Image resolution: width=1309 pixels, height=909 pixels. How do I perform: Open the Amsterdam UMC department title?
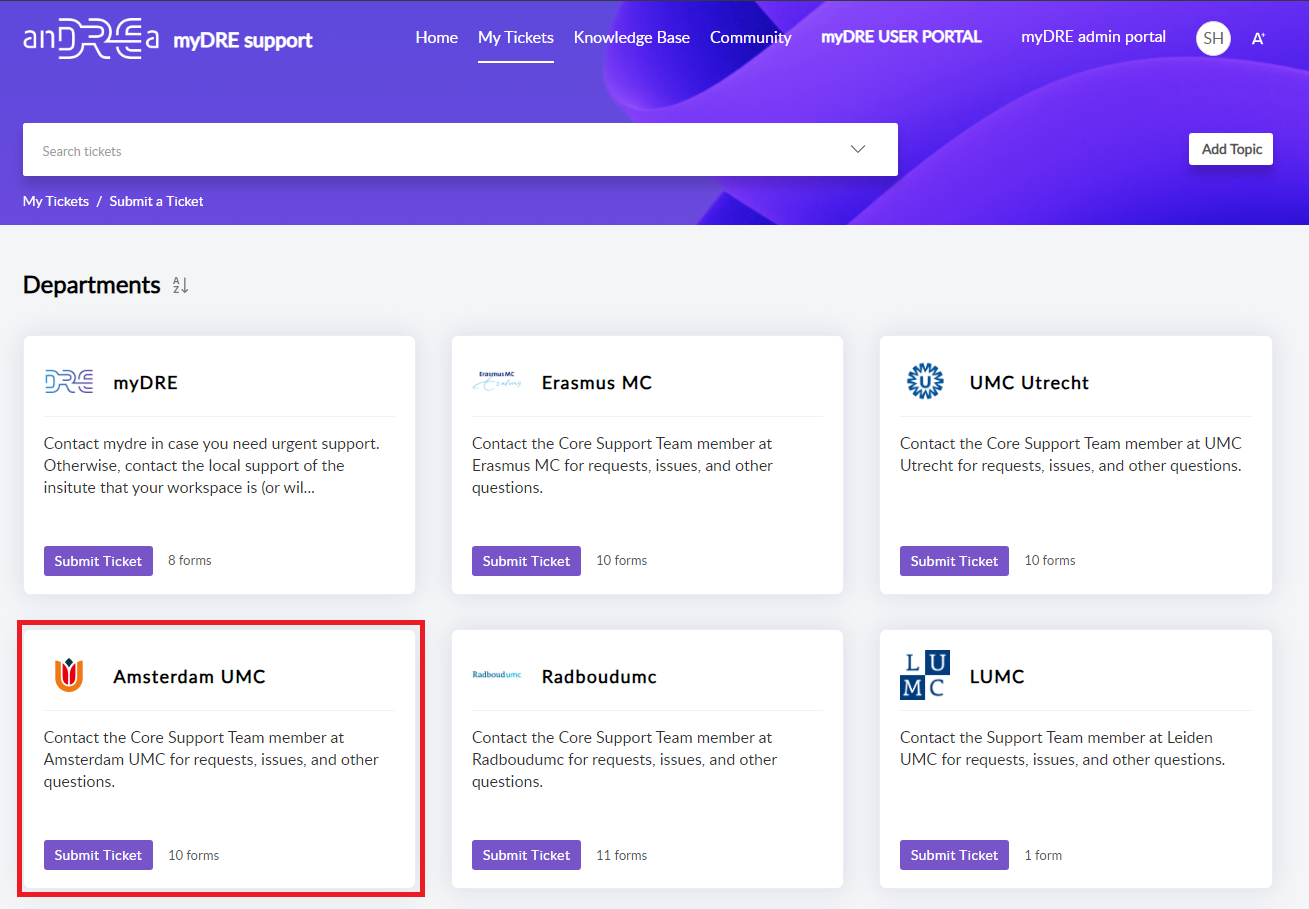(x=189, y=676)
